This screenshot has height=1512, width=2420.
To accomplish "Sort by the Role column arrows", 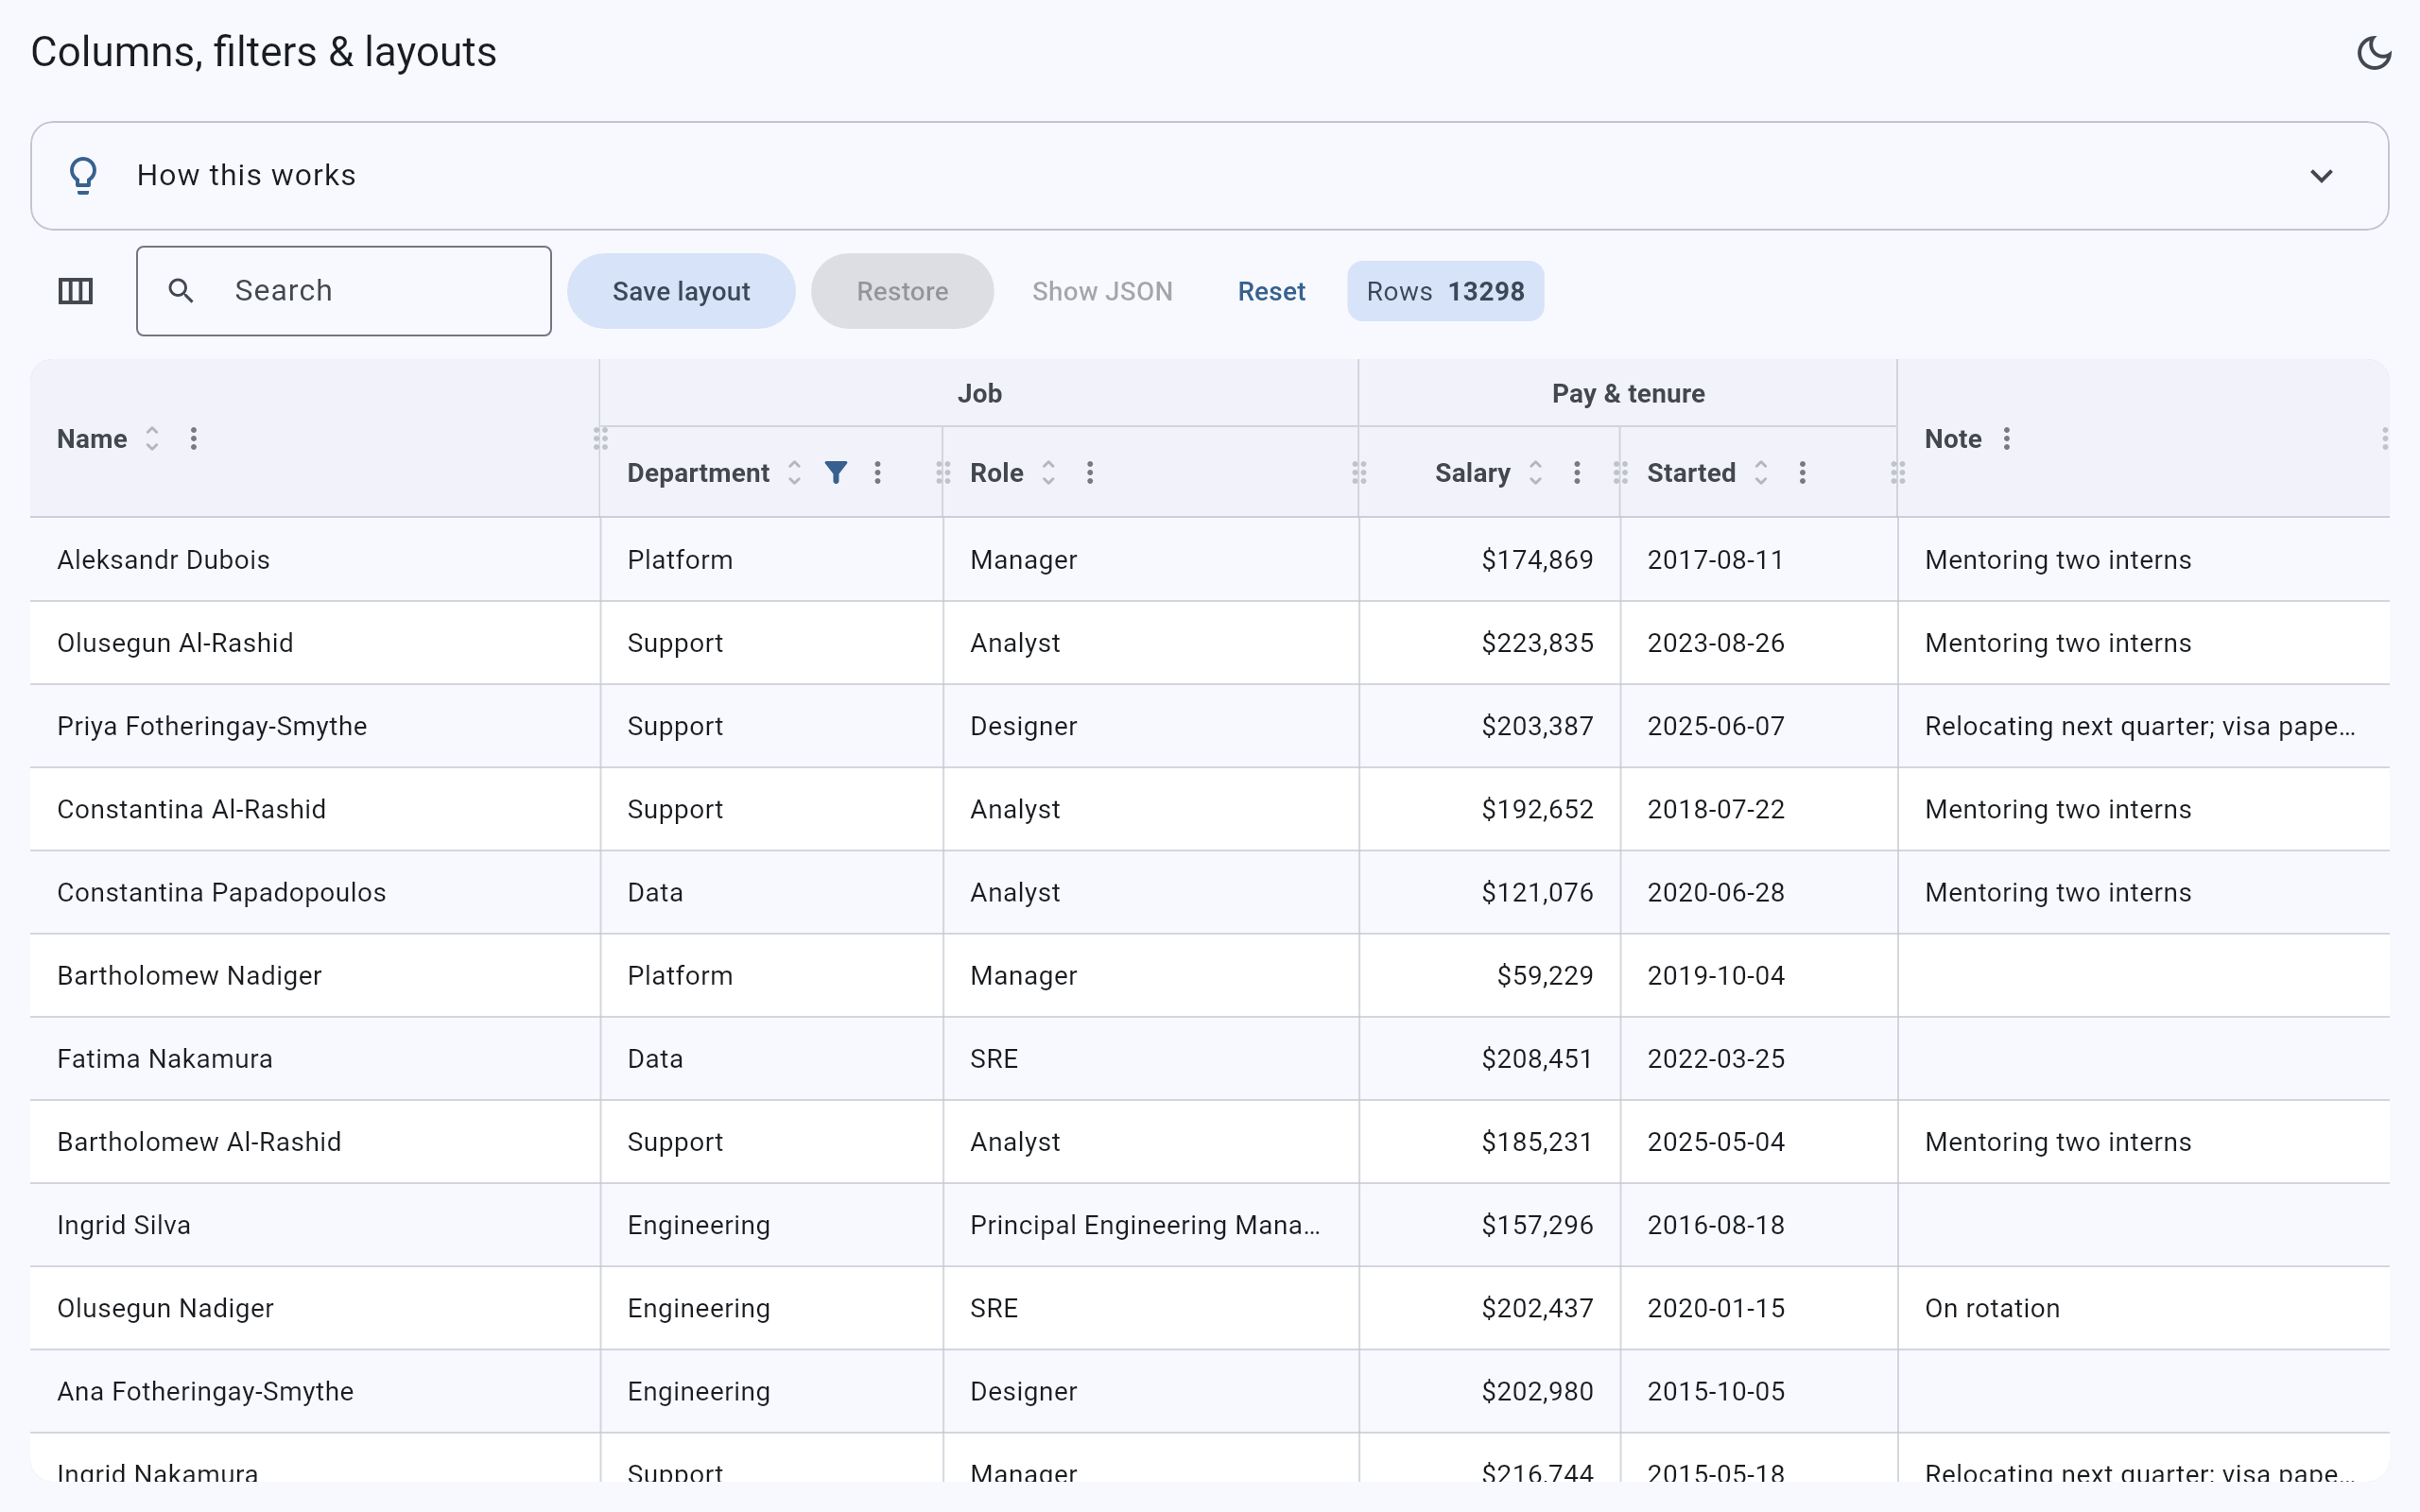I will pos(1048,473).
